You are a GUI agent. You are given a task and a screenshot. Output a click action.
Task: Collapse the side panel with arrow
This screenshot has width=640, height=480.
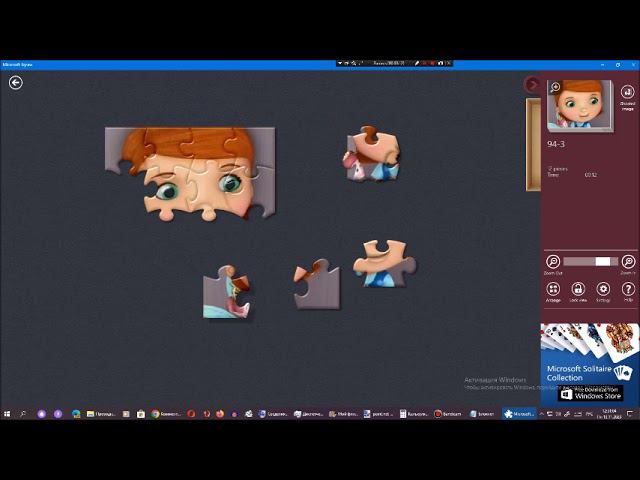pyautogui.click(x=532, y=84)
